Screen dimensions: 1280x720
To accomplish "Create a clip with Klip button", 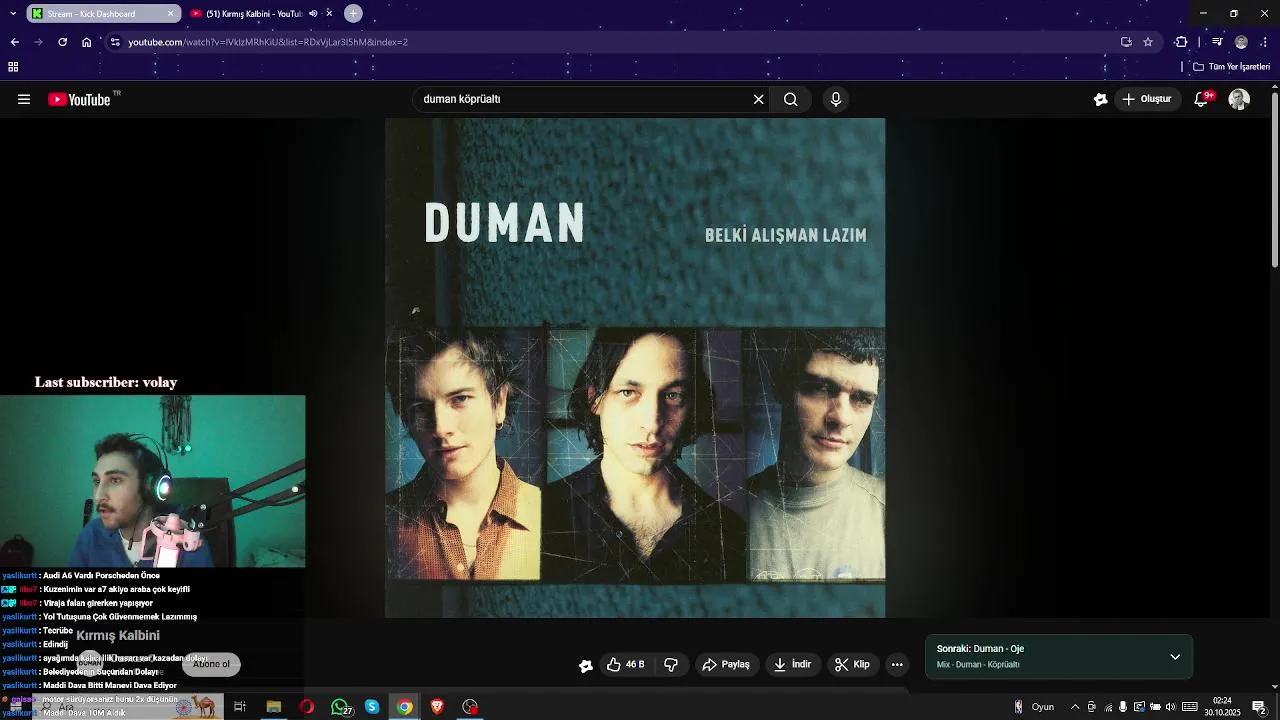I will point(852,664).
